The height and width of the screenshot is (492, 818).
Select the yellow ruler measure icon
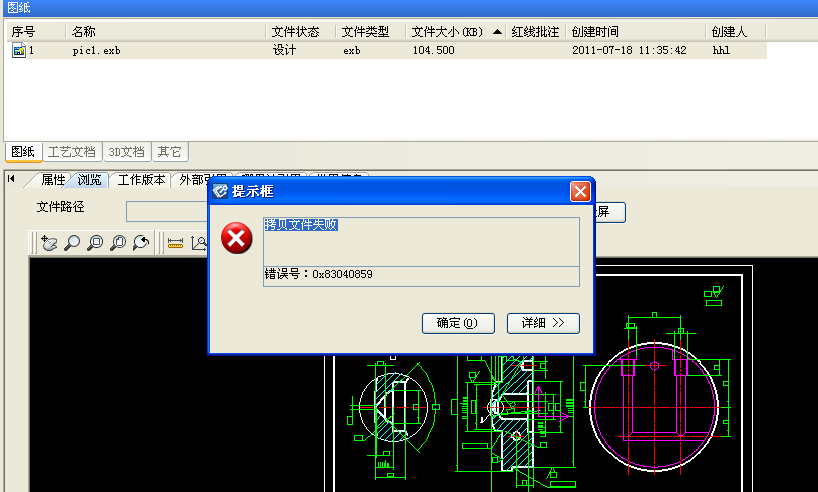(x=175, y=242)
